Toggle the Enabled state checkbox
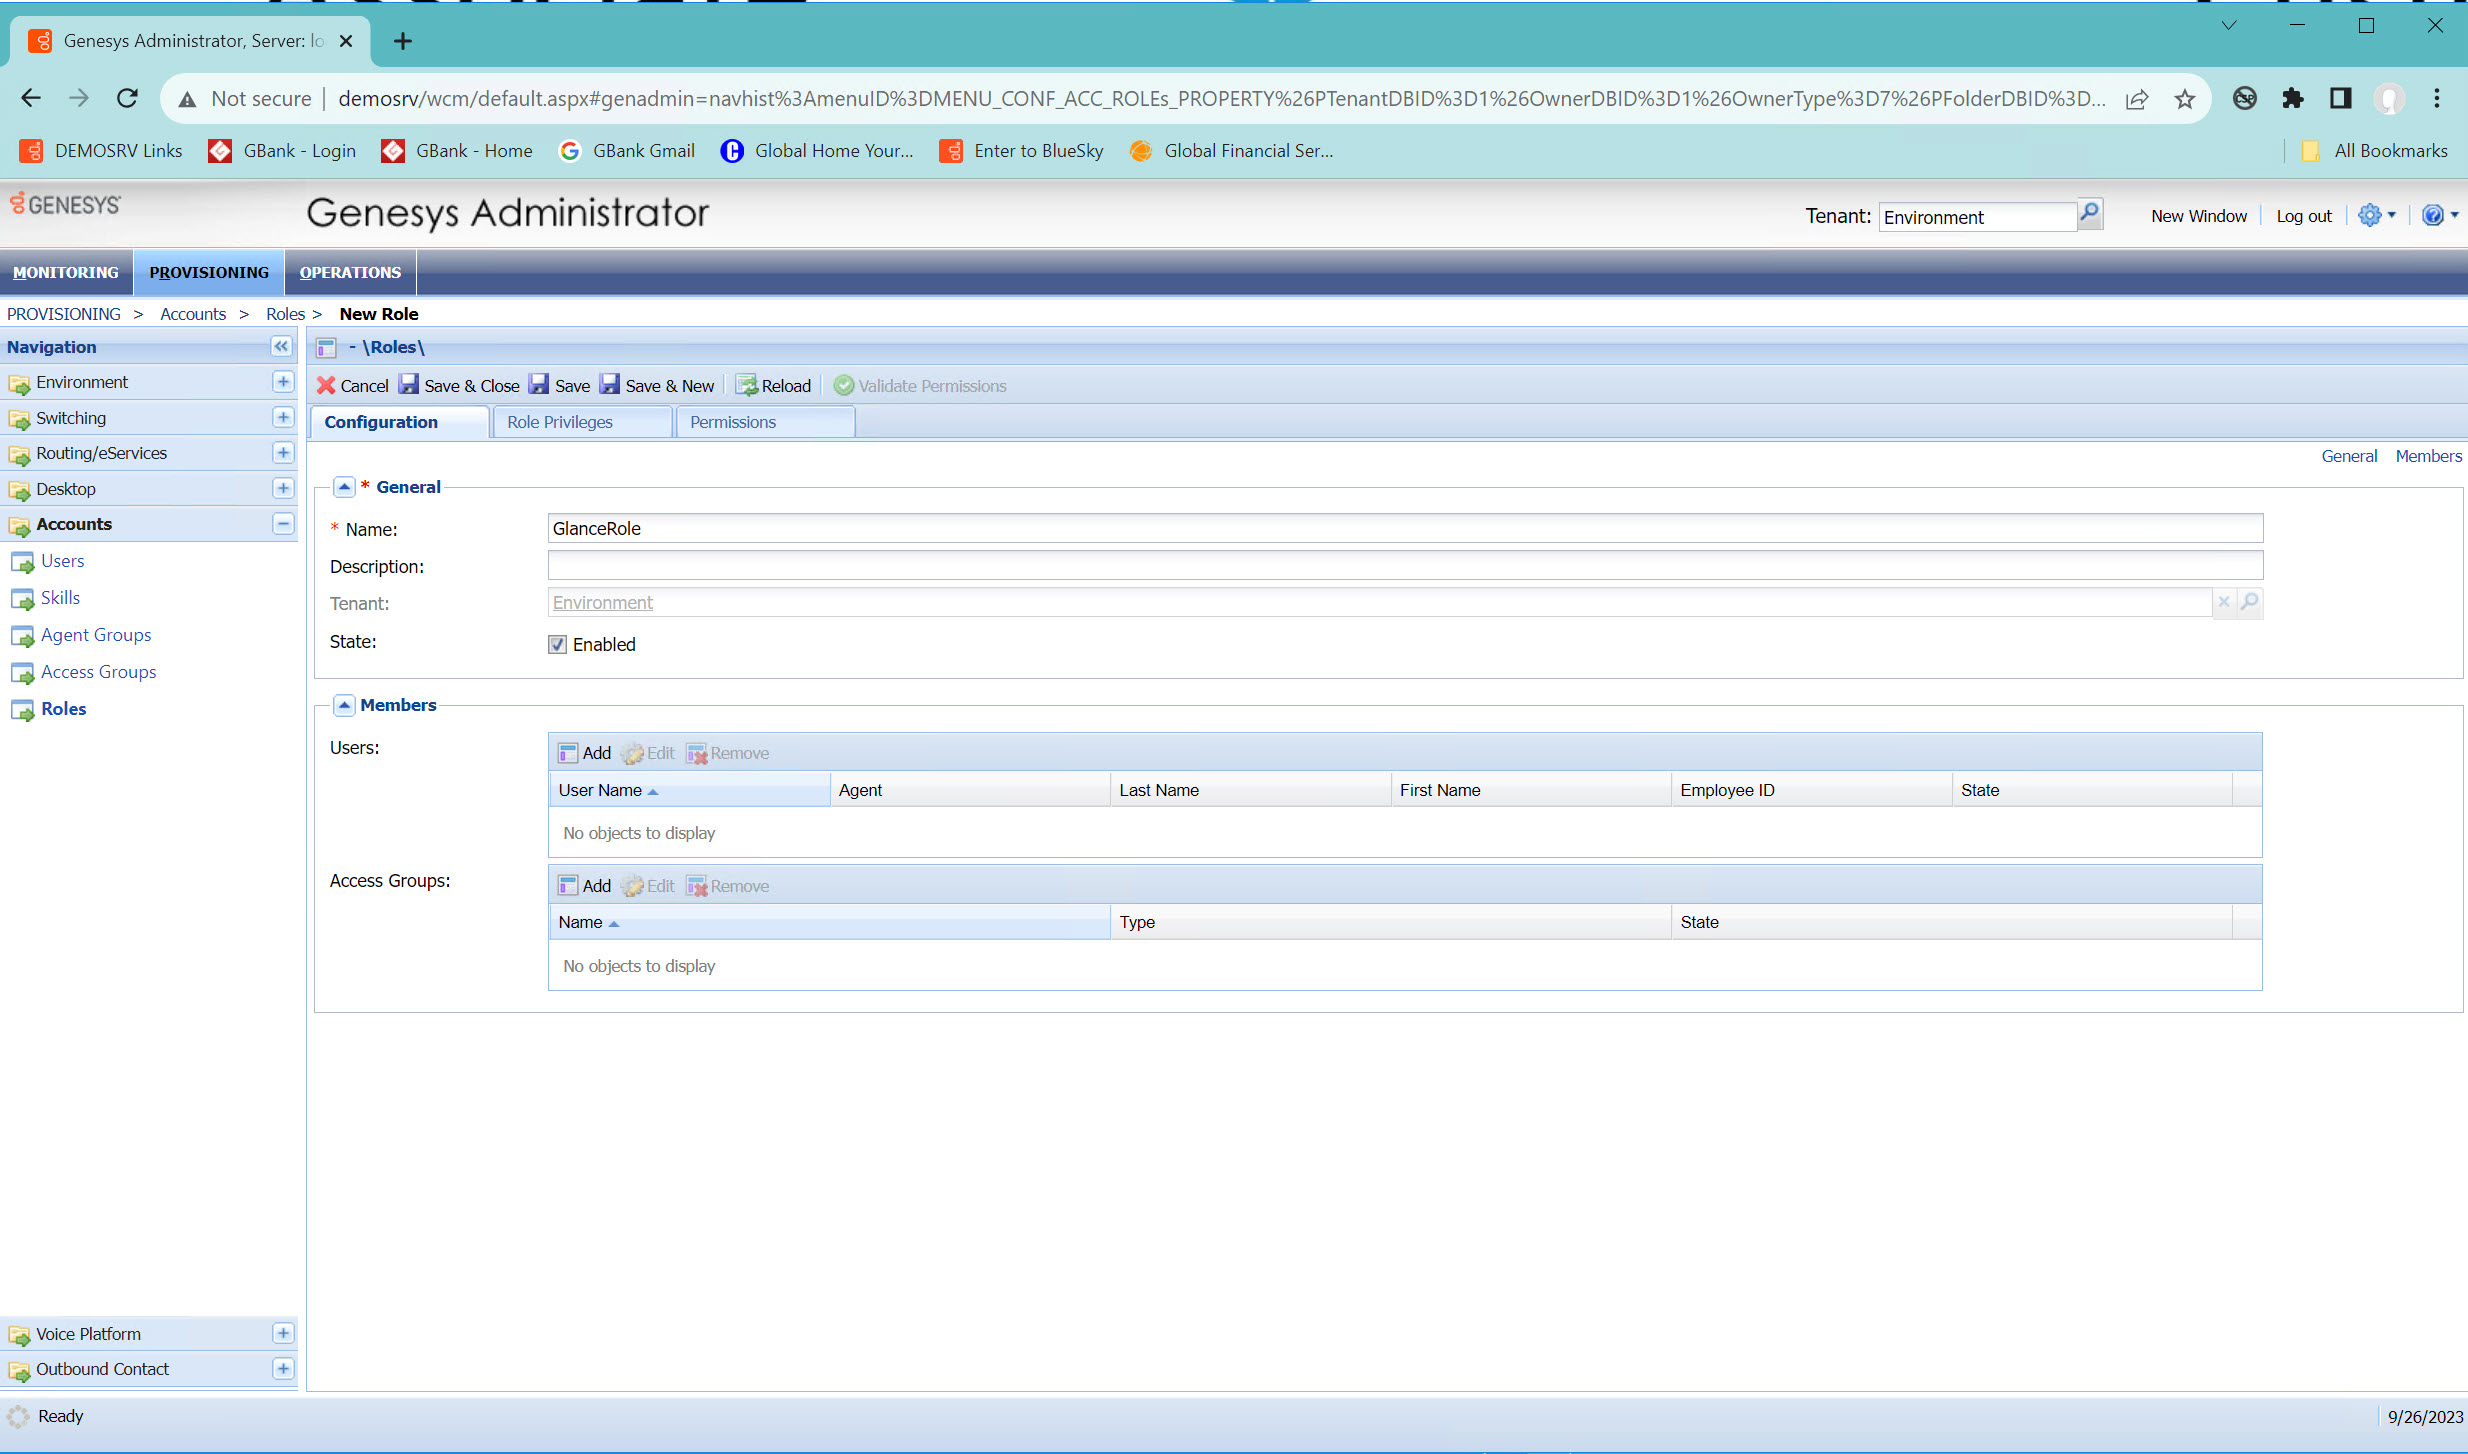The image size is (2468, 1454). [558, 645]
